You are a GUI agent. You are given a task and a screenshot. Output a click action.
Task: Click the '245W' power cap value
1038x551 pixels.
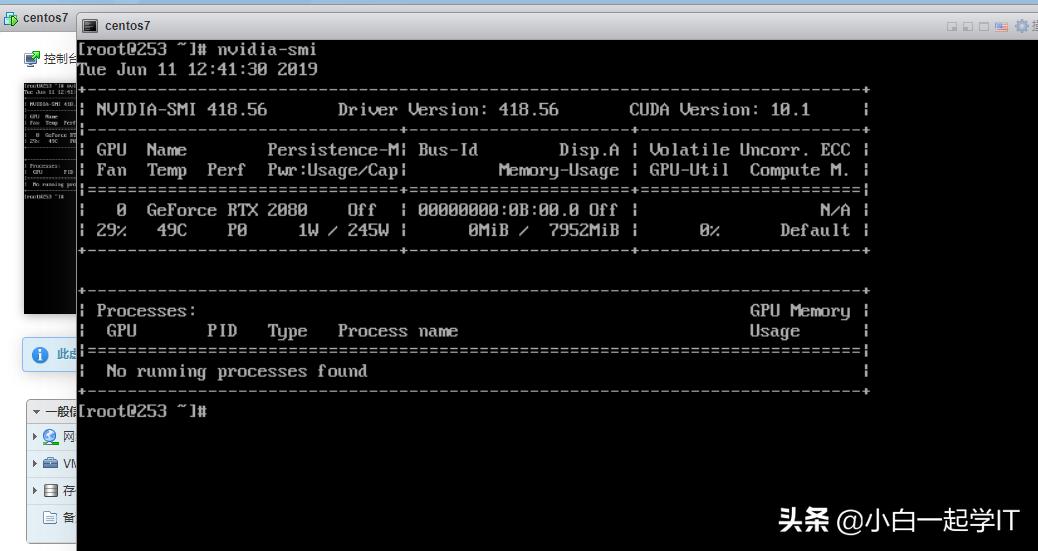[369, 230]
